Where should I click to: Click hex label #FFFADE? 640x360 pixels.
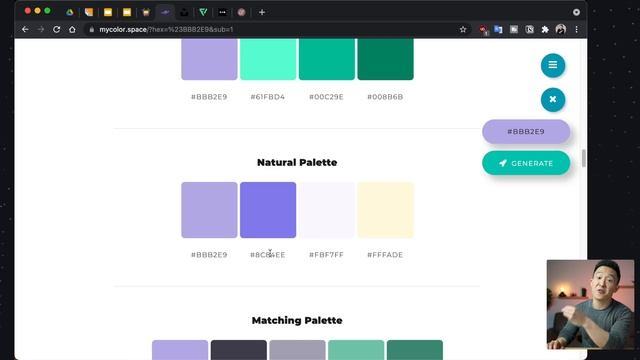385,255
